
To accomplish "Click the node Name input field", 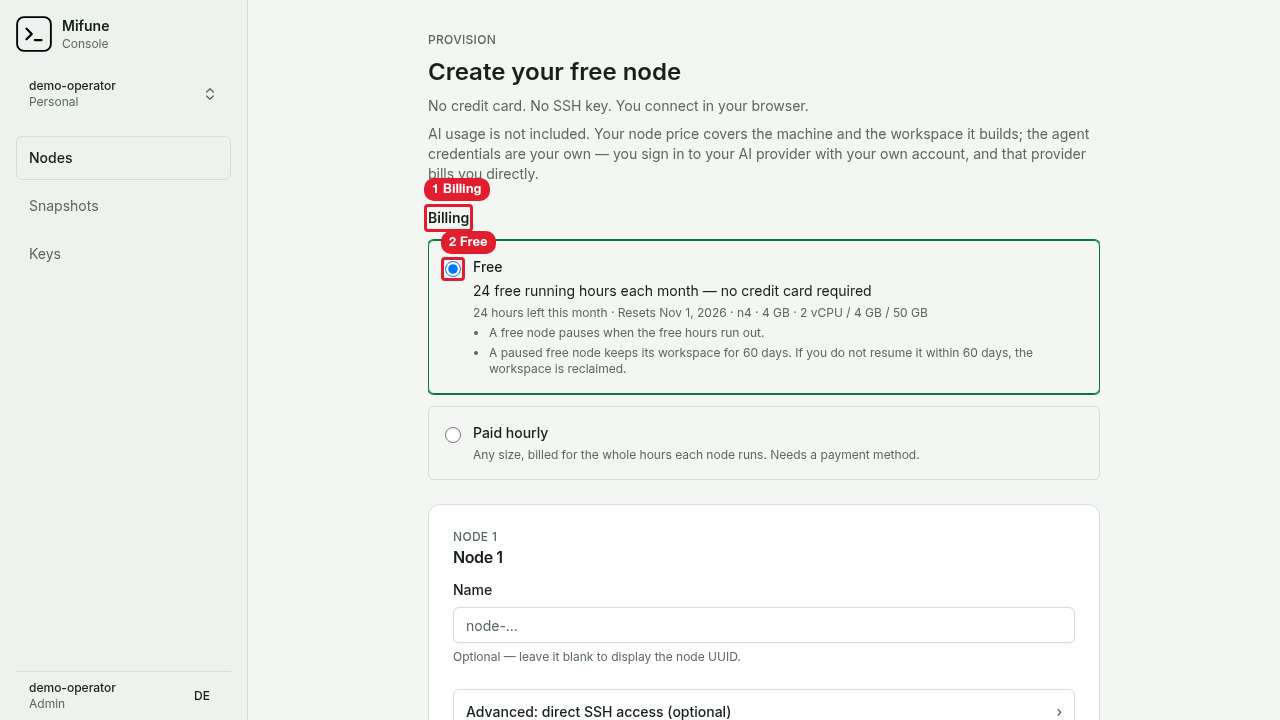I will pos(764,625).
